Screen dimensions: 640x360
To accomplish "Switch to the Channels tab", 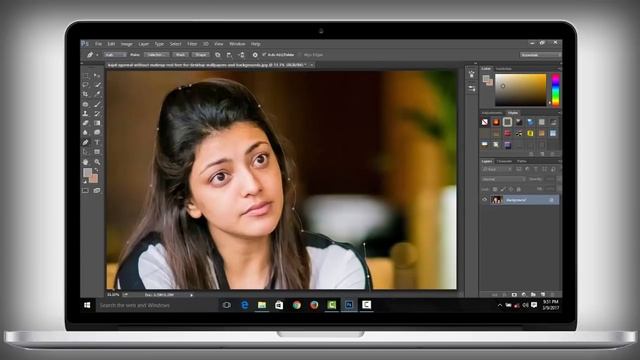I will point(504,161).
